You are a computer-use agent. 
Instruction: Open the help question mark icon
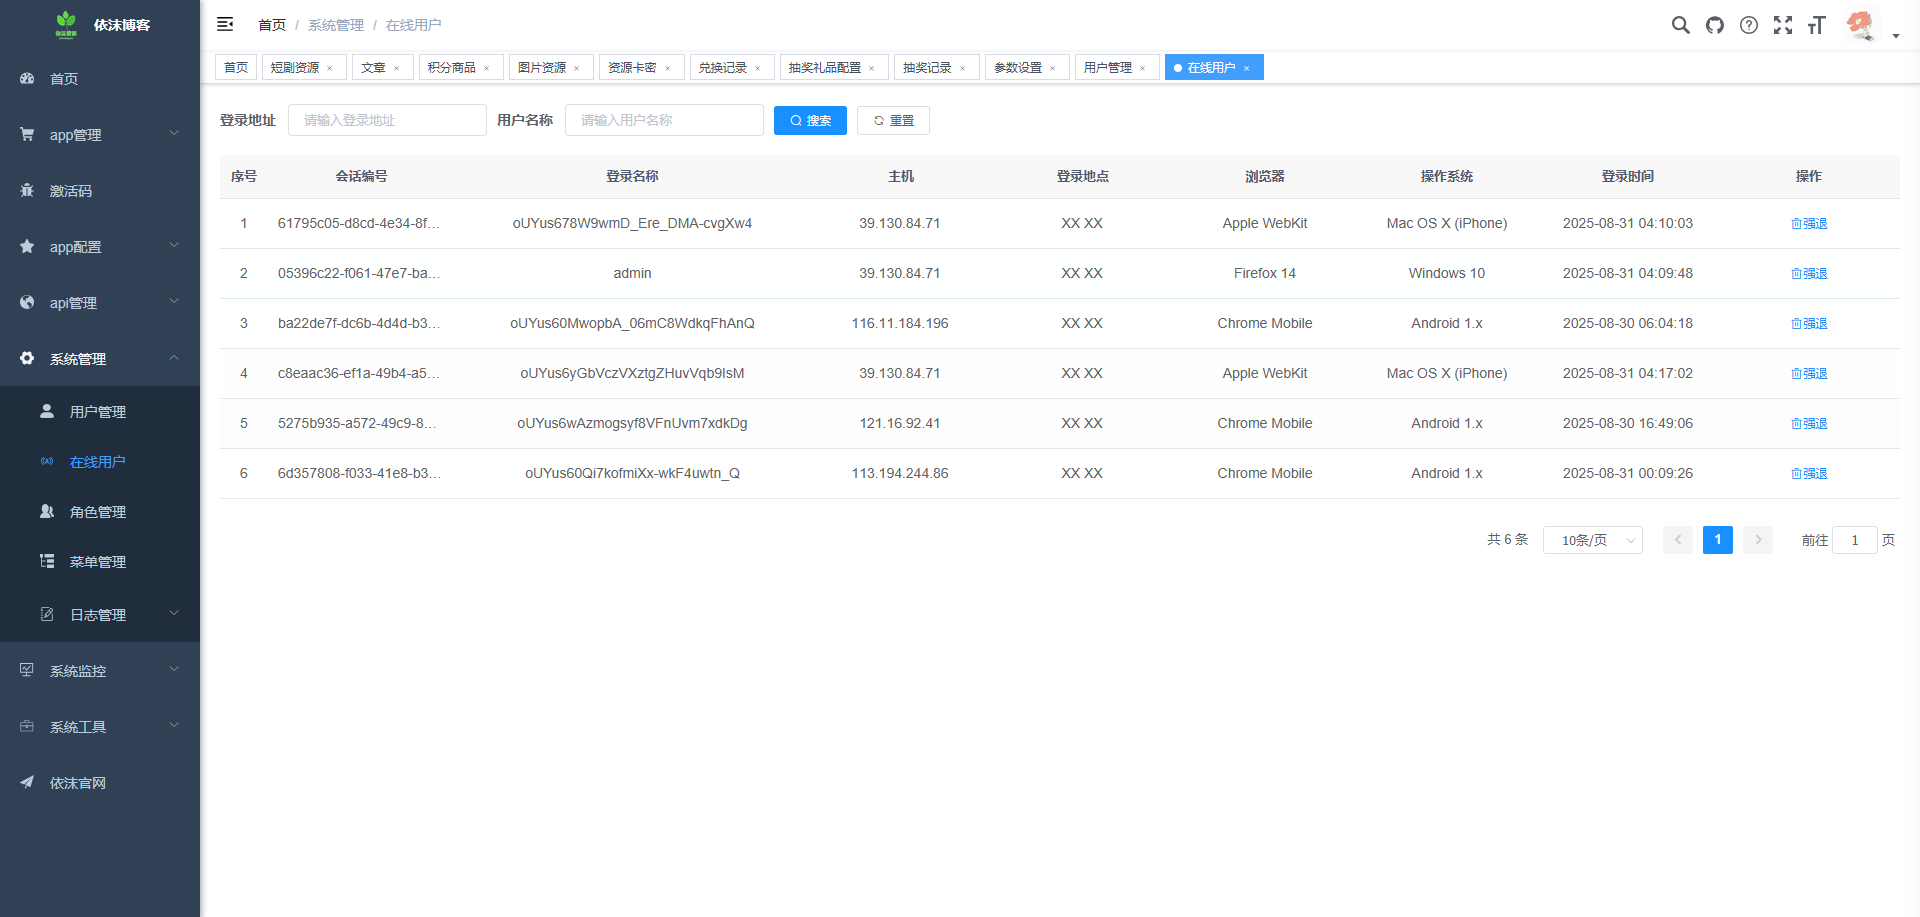1748,25
